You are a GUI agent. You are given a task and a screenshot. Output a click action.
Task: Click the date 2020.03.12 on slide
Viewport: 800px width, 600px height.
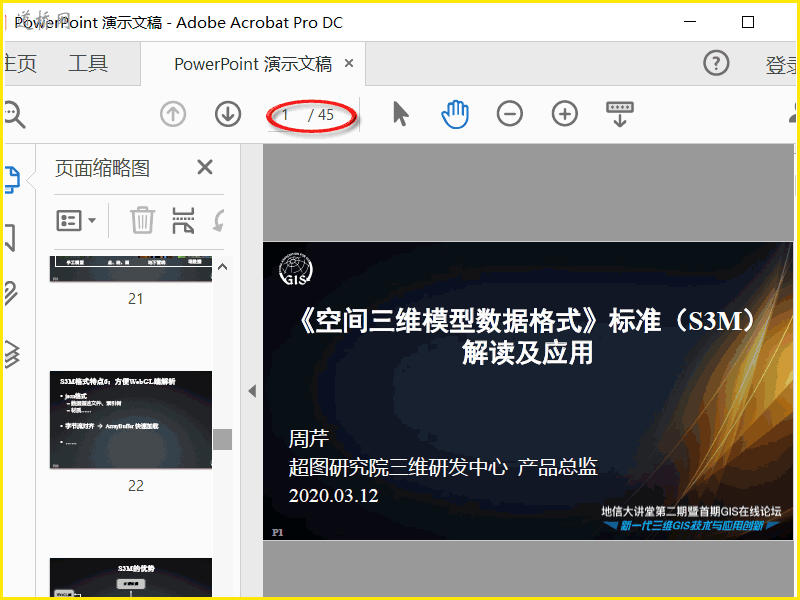(333, 496)
